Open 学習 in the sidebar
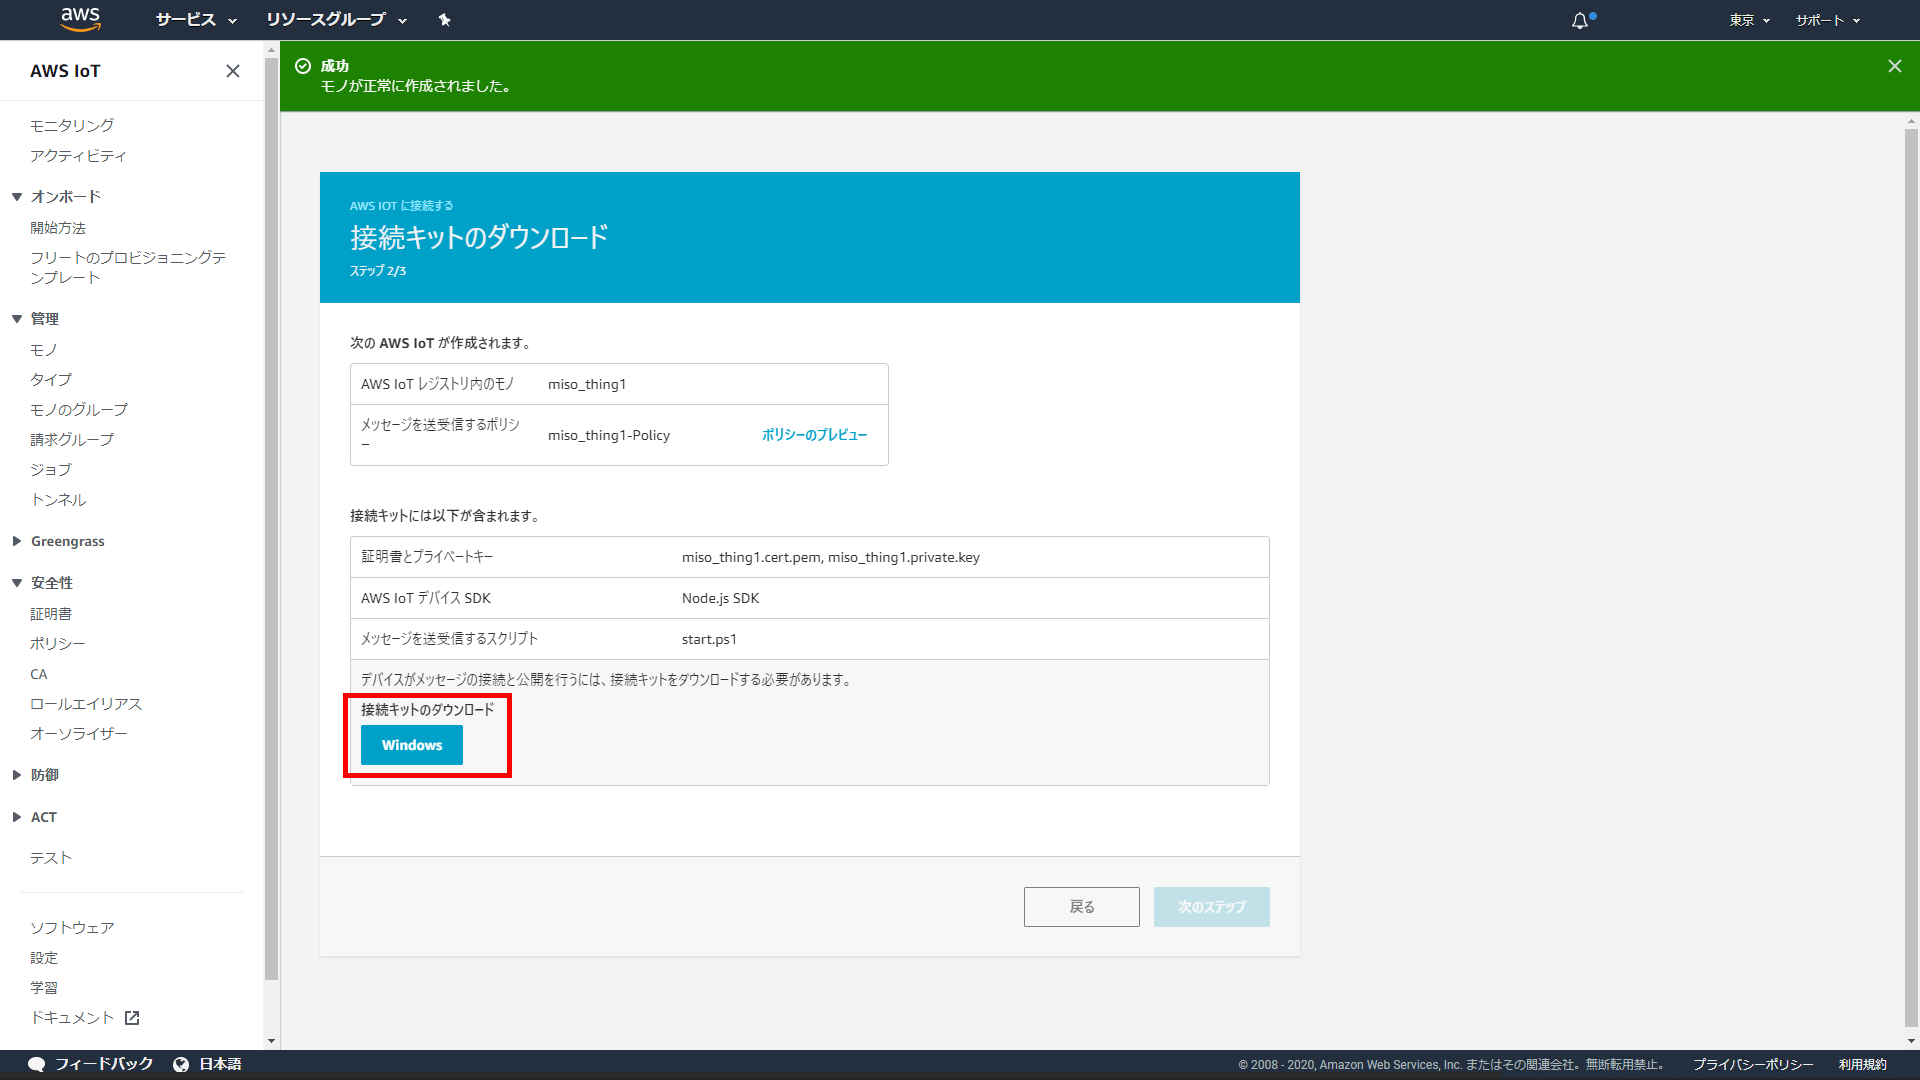Viewport: 1920px width, 1080px height. click(x=44, y=987)
